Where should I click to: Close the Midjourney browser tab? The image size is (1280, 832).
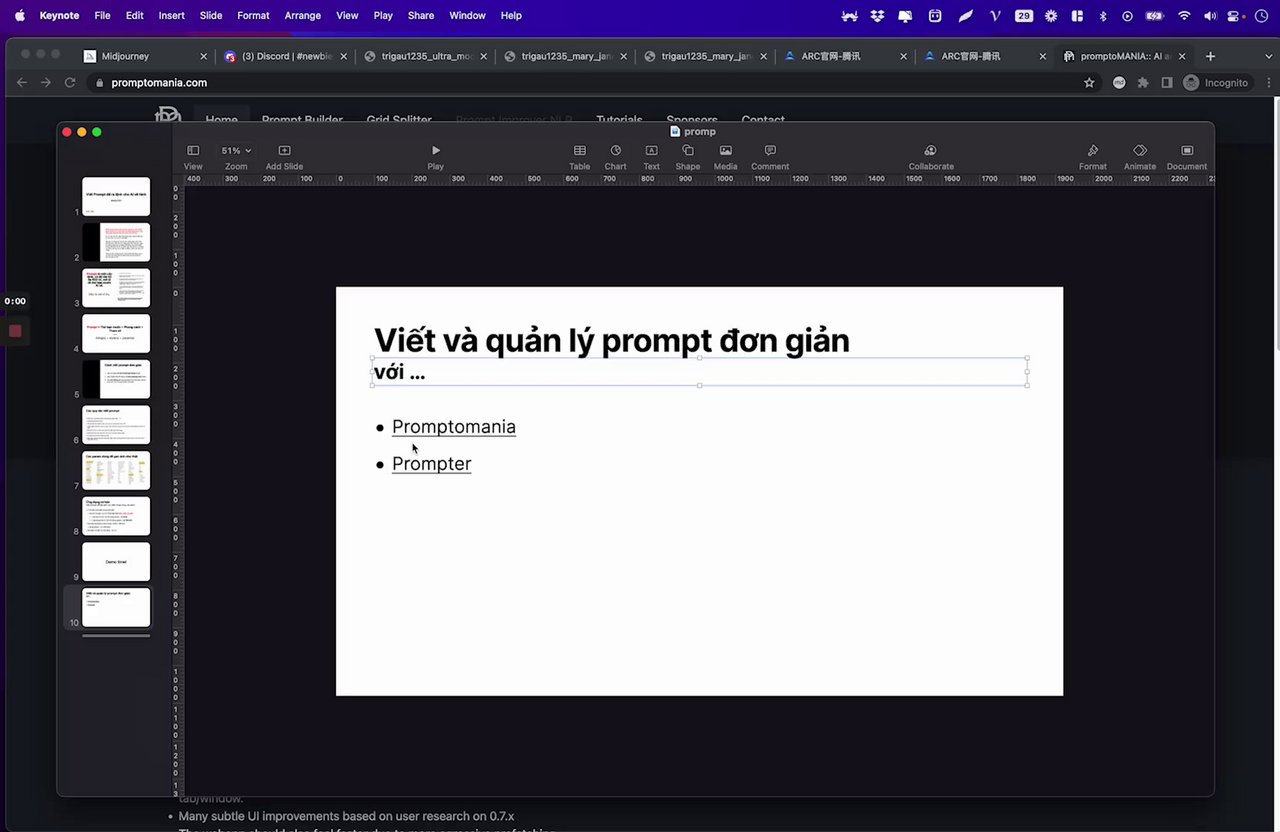tap(203, 57)
